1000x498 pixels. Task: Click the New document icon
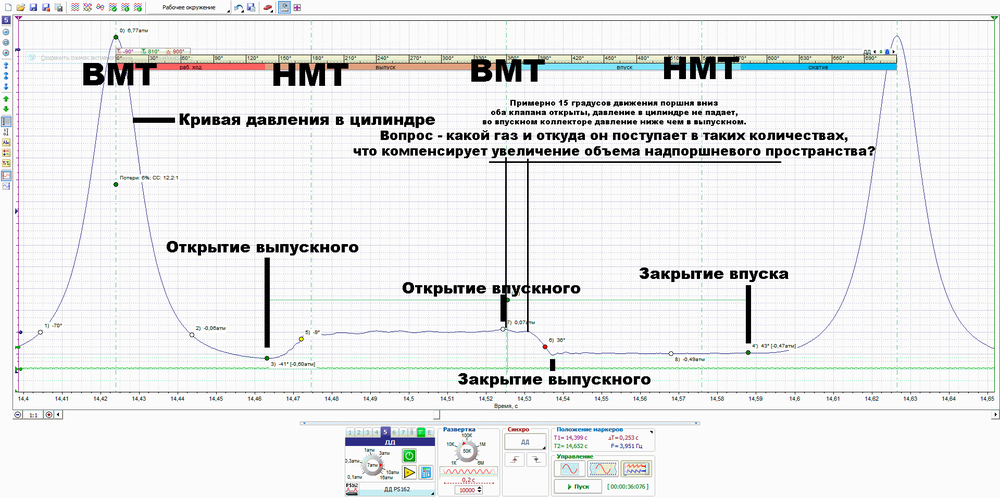[6, 7]
